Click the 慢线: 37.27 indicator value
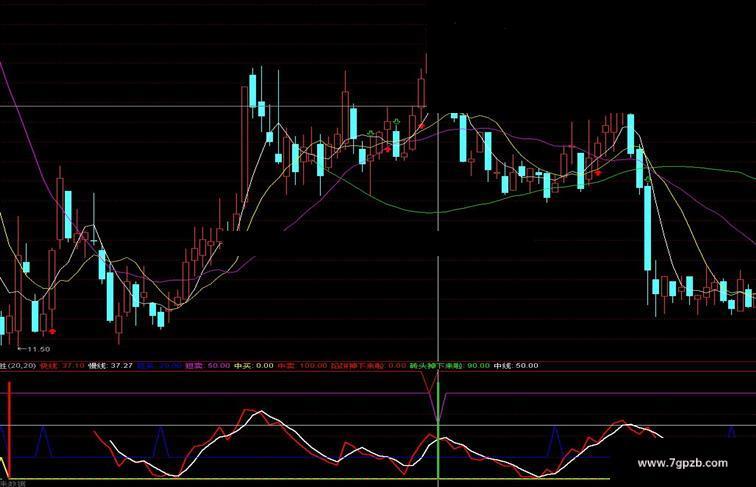Screen dimensions: 756x487 click(x=110, y=365)
